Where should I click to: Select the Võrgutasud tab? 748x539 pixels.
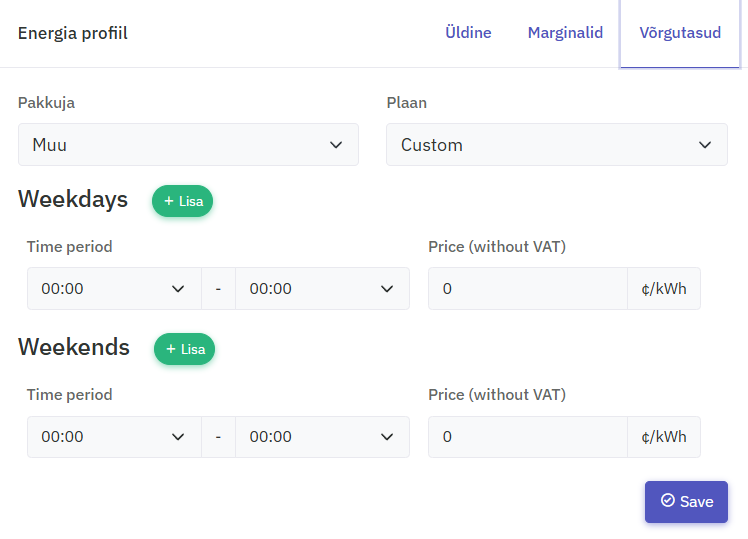pos(680,33)
